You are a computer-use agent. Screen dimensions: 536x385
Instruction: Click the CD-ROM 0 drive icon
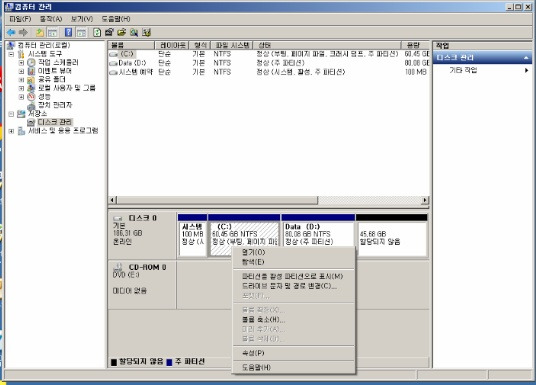[x=118, y=267]
